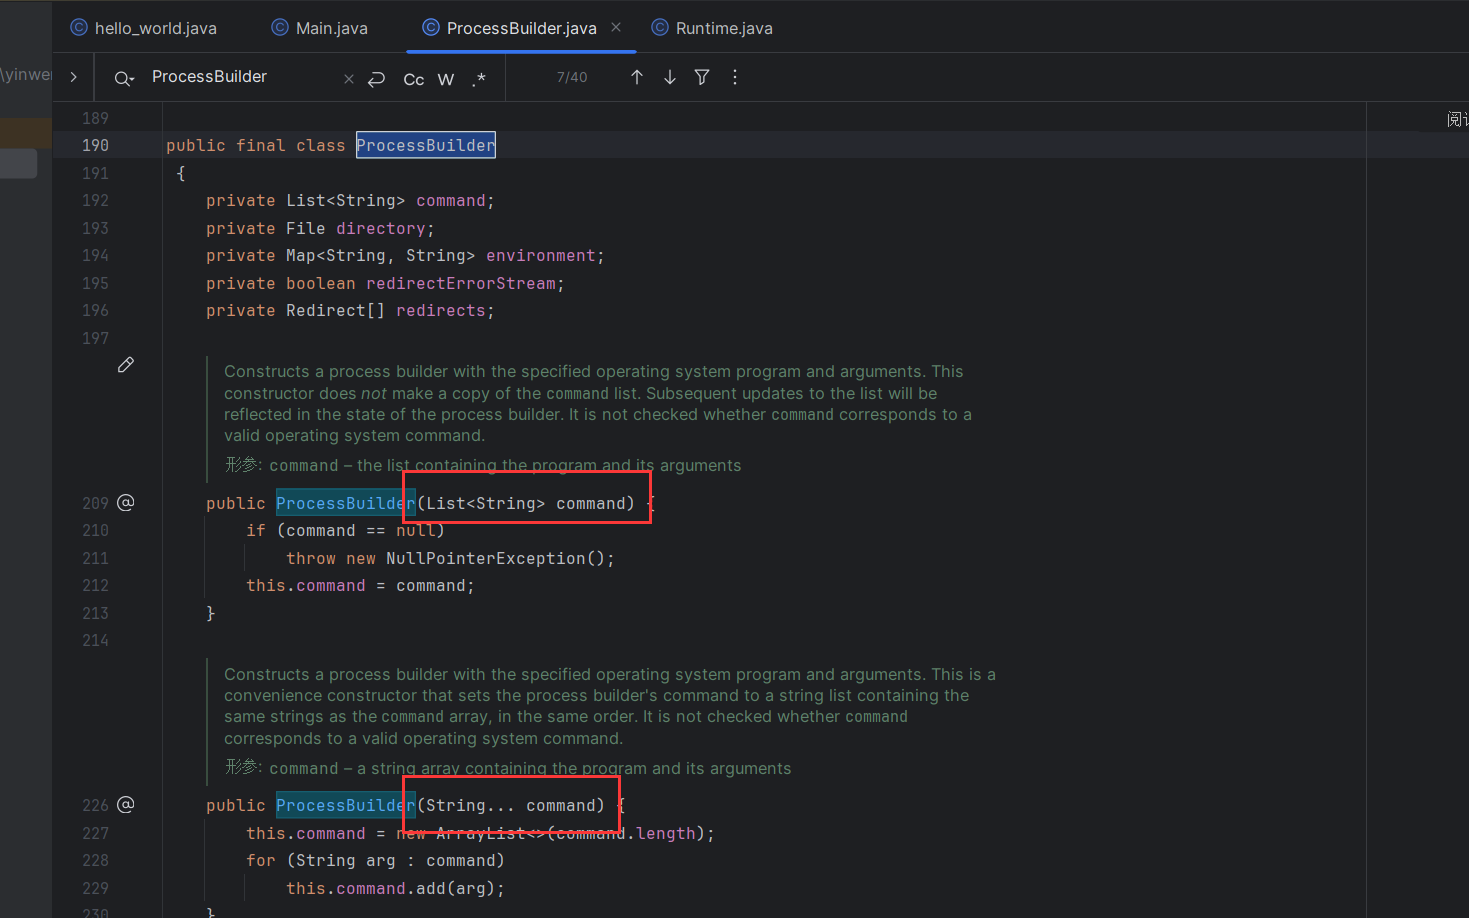Viewport: 1469px width, 918px height.
Task: Click the gutter @ icon on line 209
Action: pyautogui.click(x=126, y=502)
